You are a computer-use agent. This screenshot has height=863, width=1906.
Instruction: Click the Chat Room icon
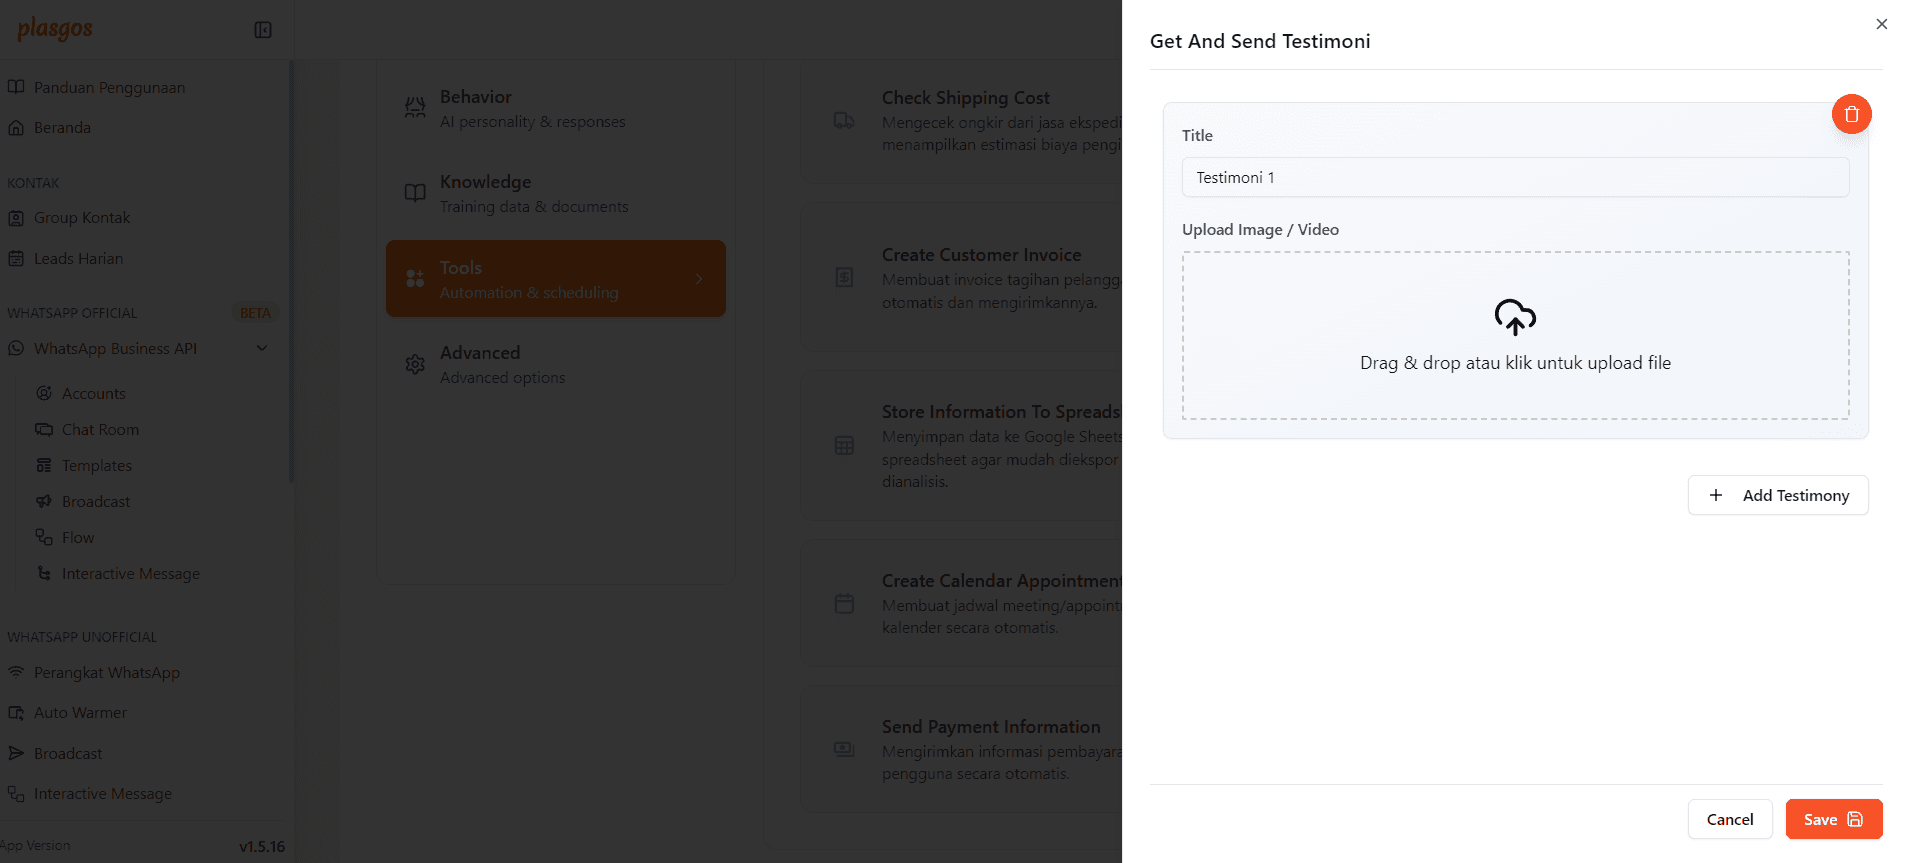click(x=44, y=430)
